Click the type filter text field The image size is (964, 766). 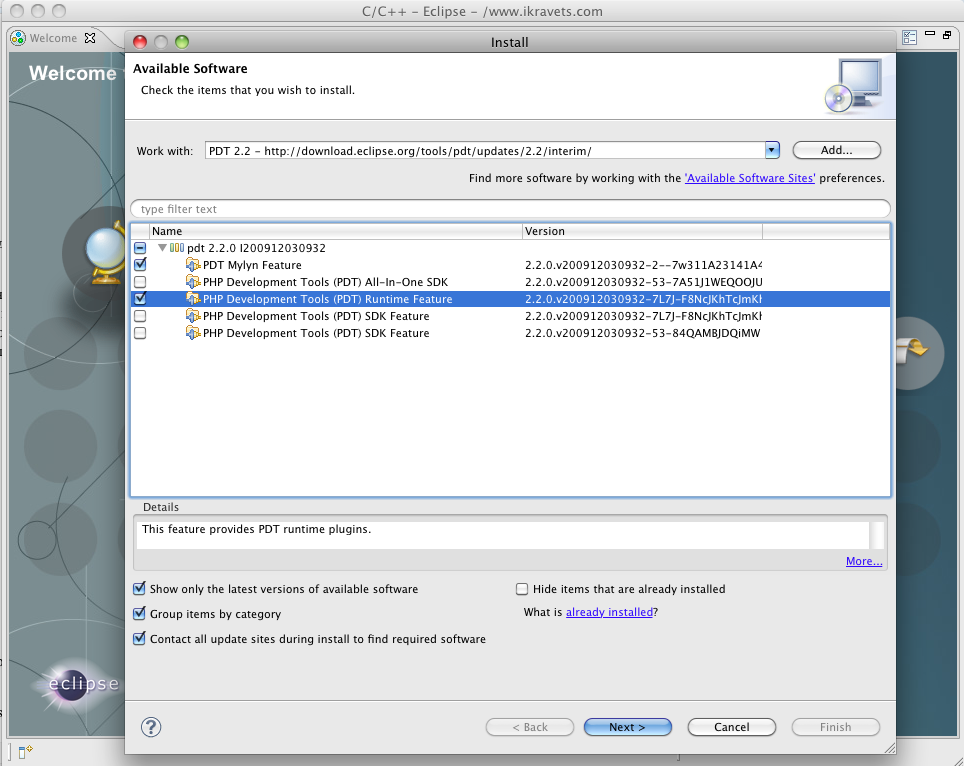pos(510,209)
